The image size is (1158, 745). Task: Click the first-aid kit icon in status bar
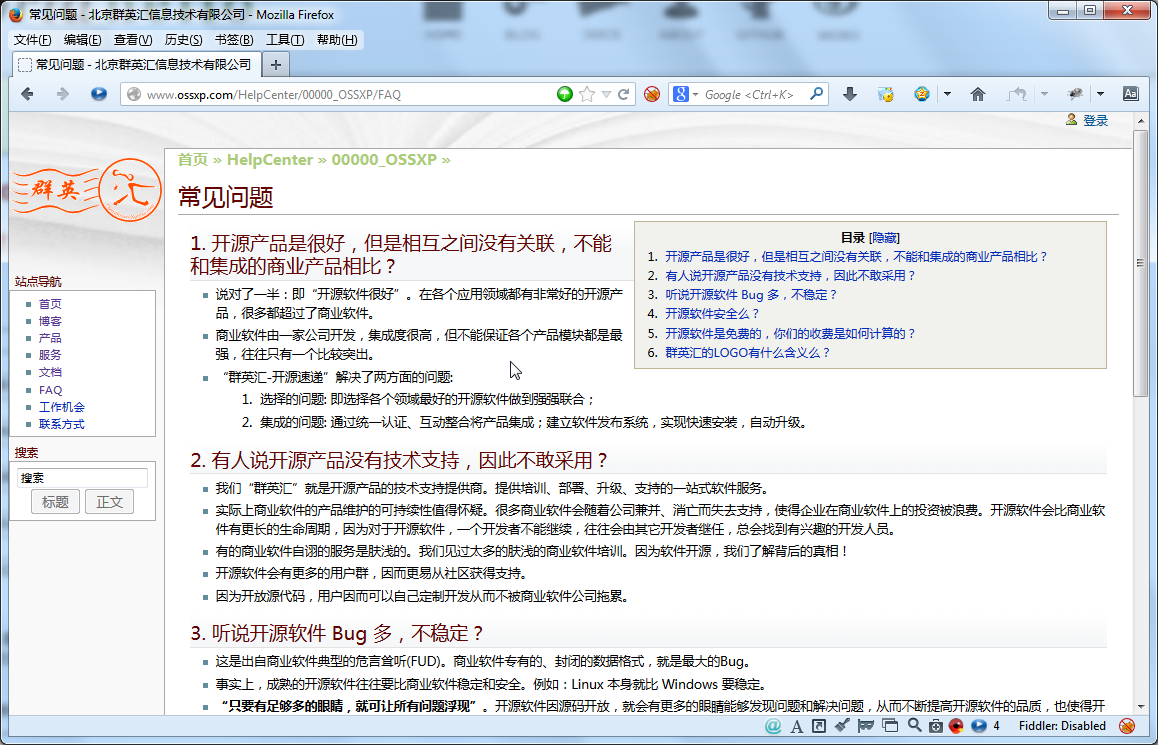pyautogui.click(x=936, y=726)
